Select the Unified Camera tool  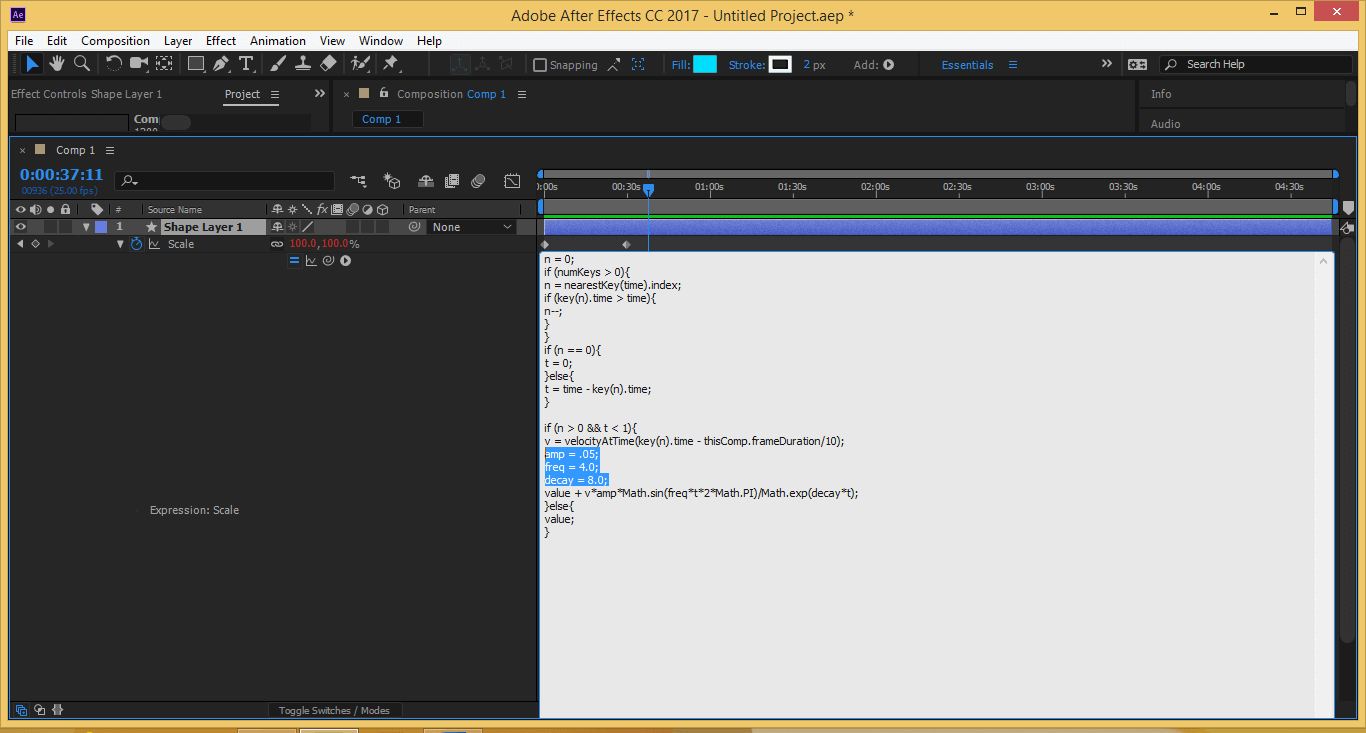point(139,64)
